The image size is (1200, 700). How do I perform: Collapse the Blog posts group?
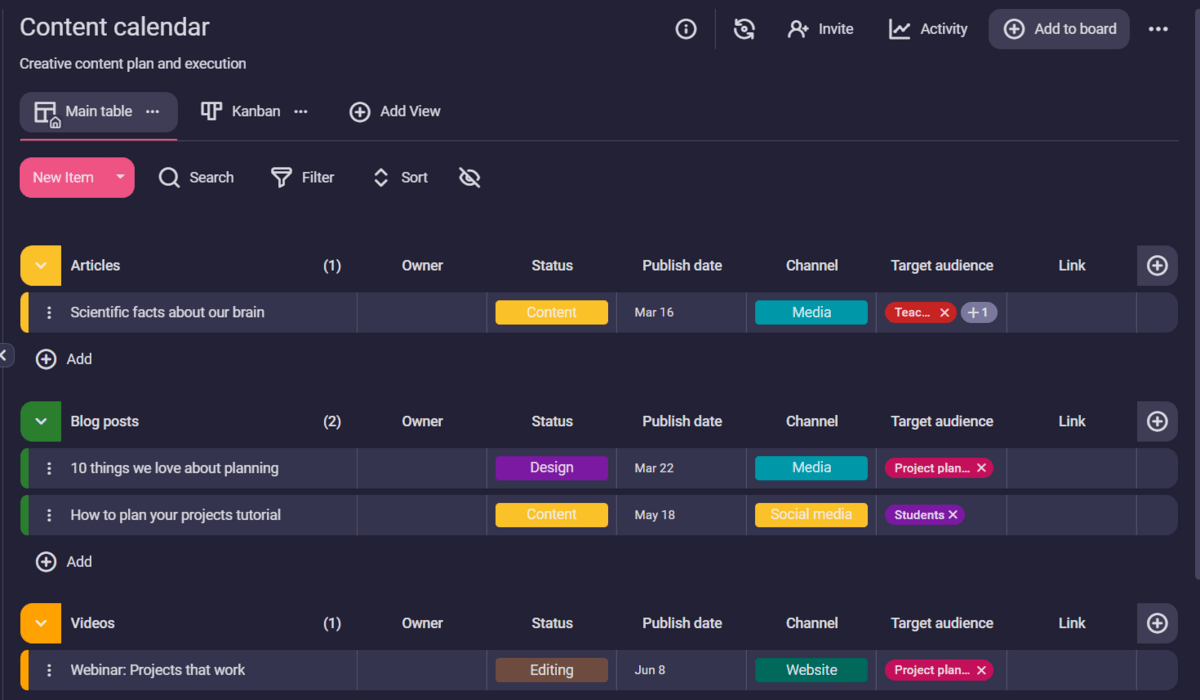41,422
